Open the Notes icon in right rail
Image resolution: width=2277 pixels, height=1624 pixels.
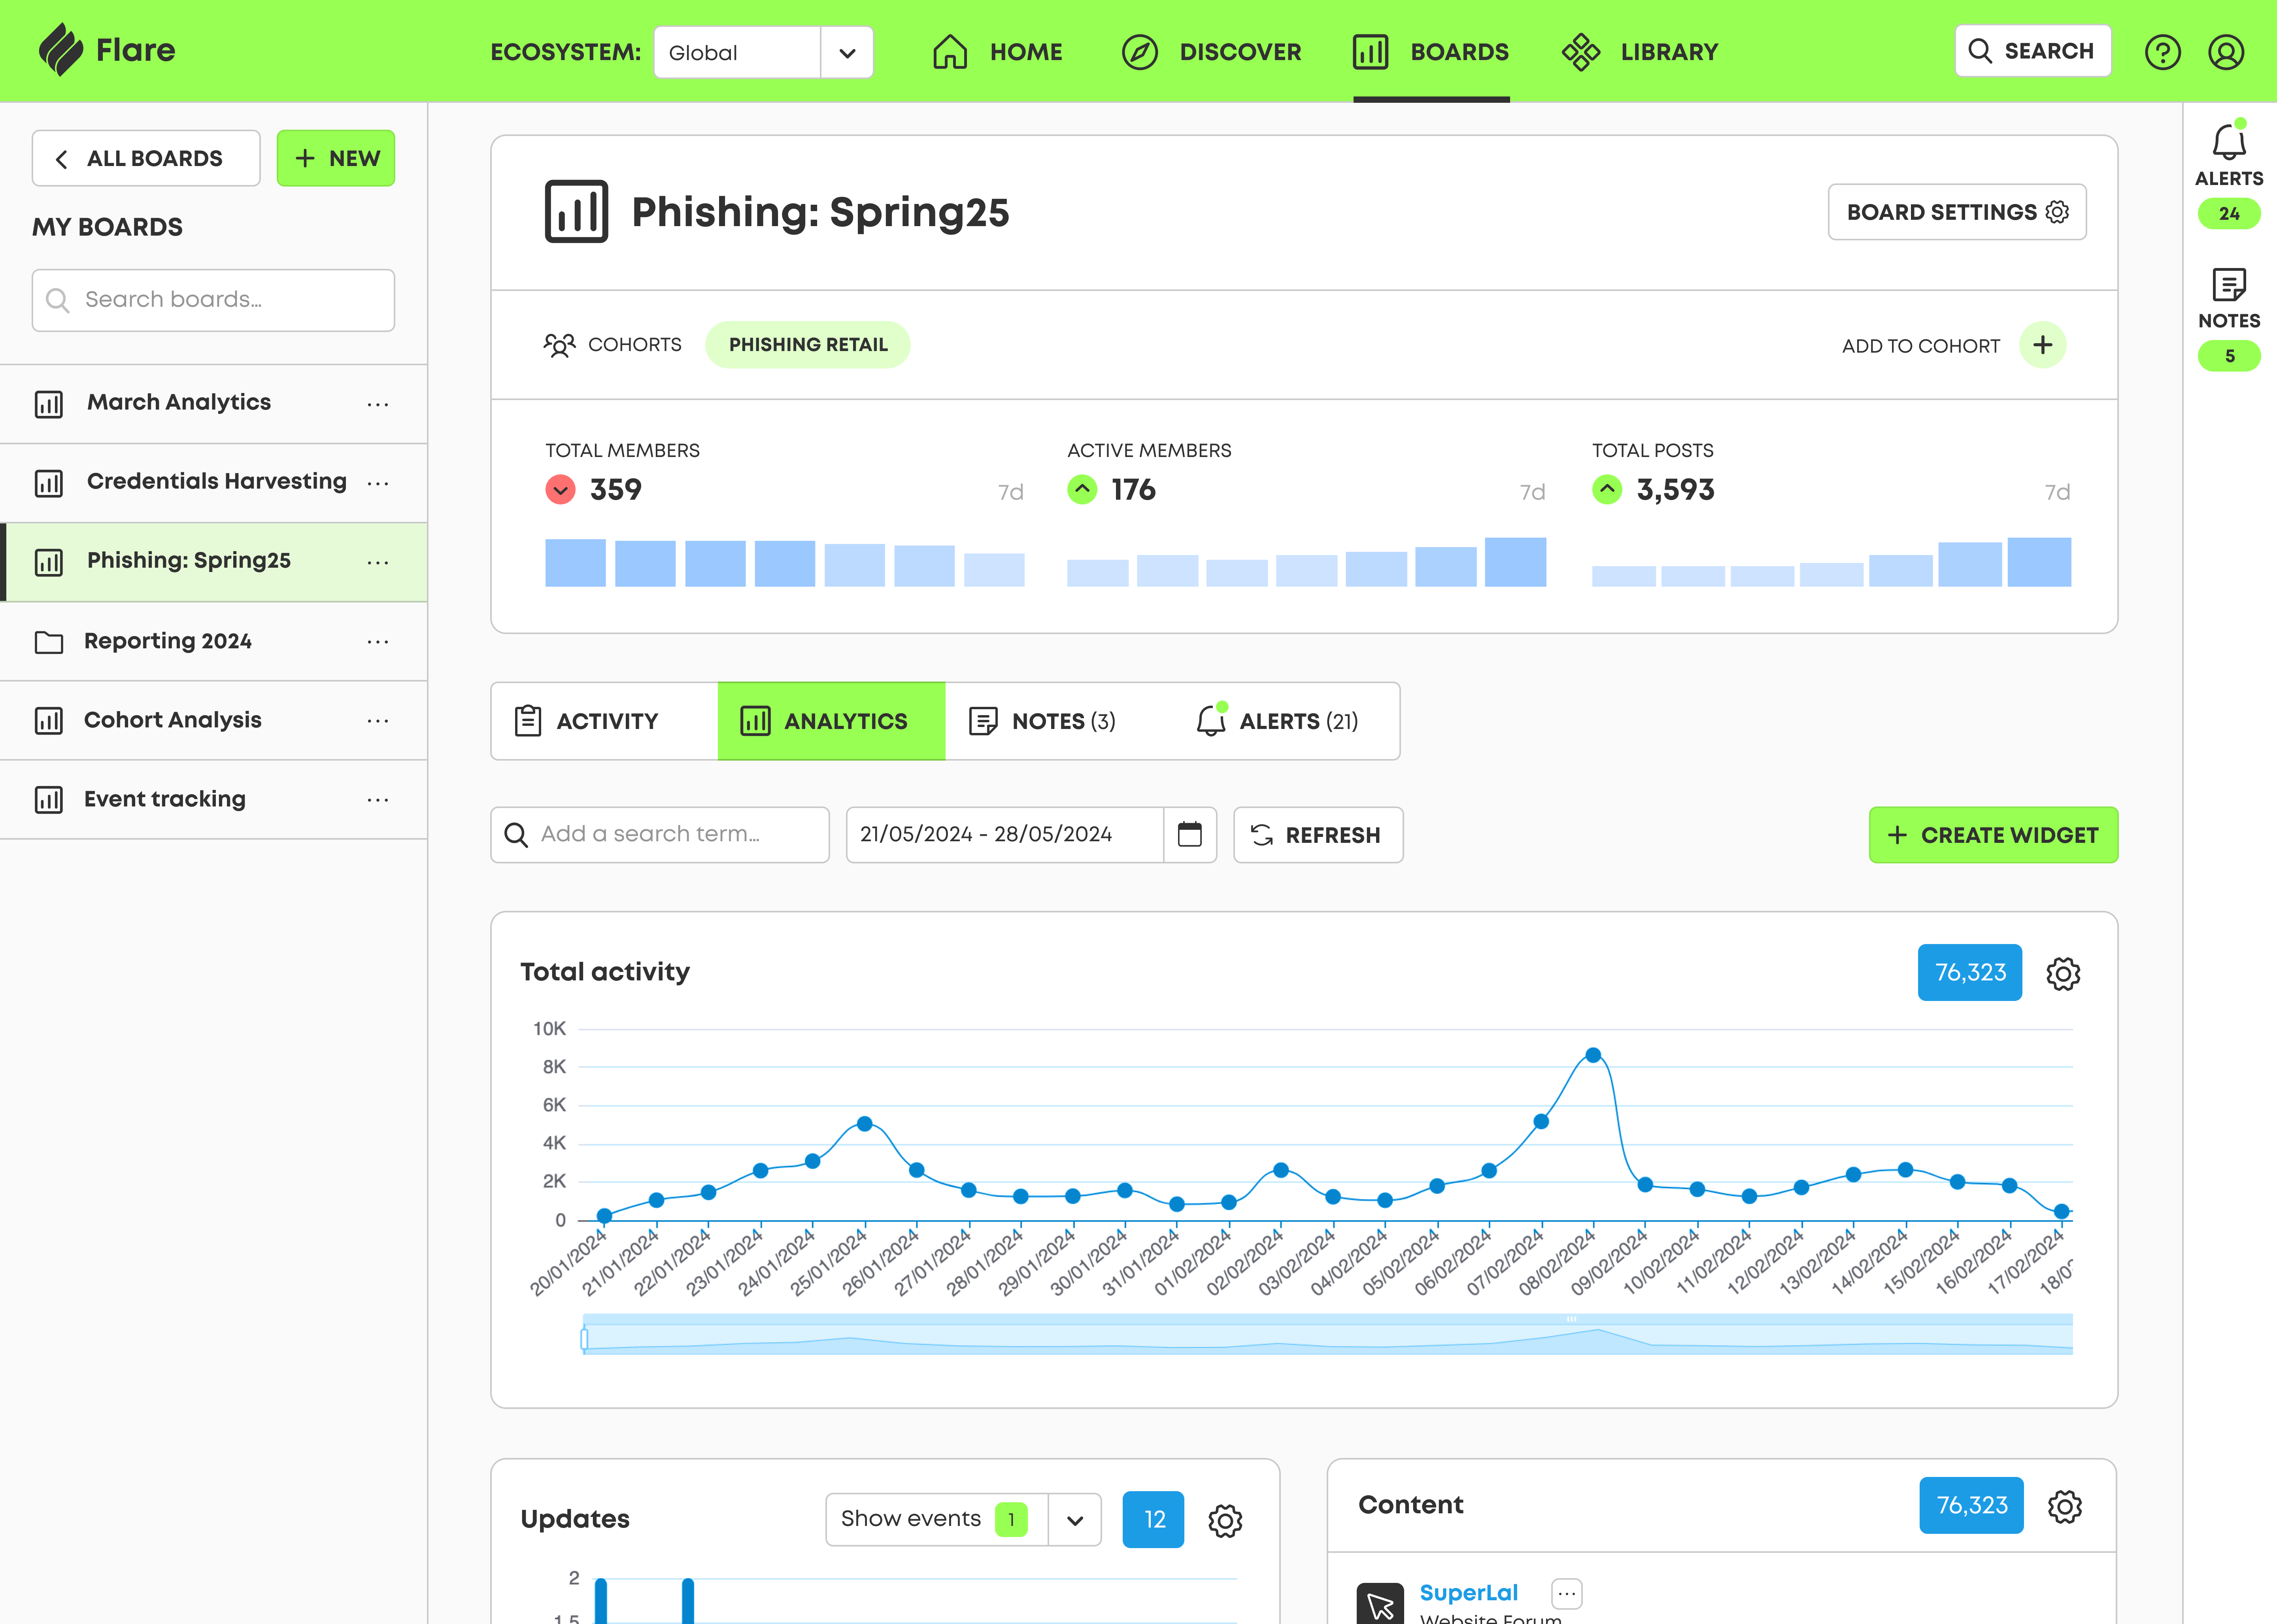coord(2229,285)
